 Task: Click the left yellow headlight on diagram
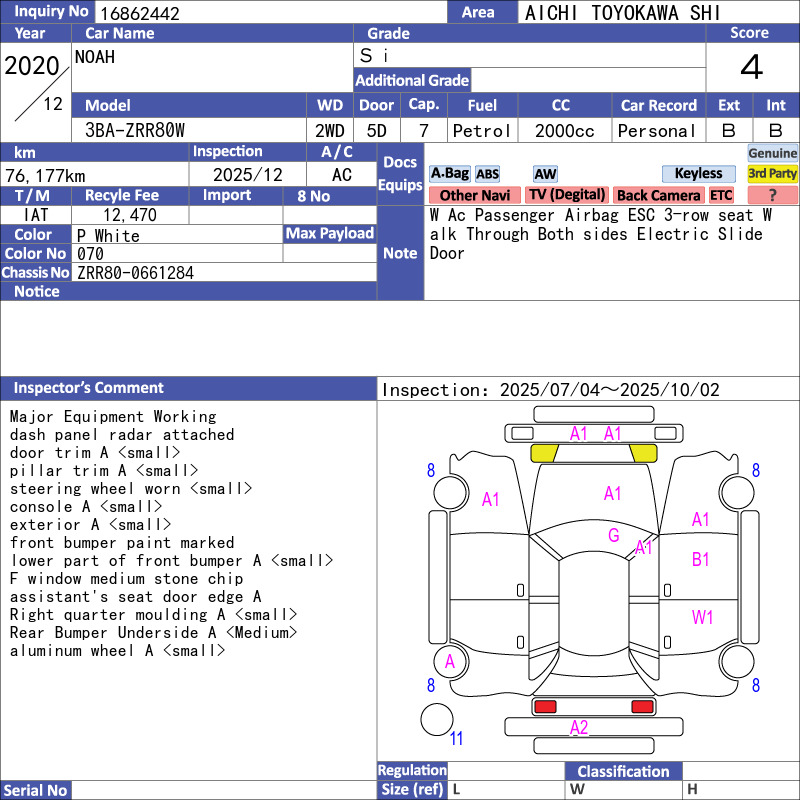tap(544, 453)
